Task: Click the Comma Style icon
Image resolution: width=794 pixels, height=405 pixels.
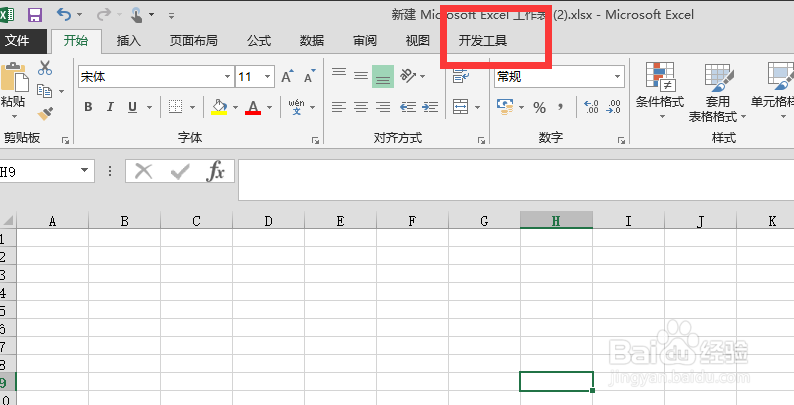Action: pos(560,107)
